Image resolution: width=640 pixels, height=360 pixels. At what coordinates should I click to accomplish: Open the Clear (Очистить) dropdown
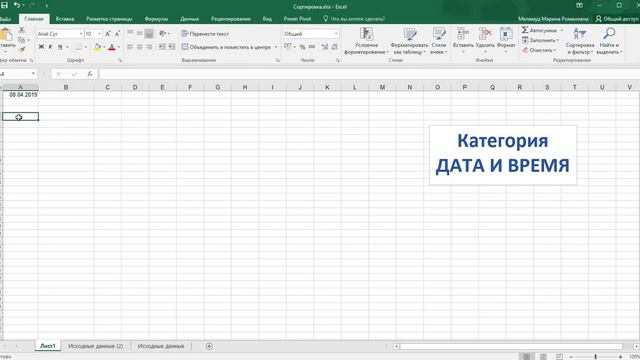[x=539, y=50]
